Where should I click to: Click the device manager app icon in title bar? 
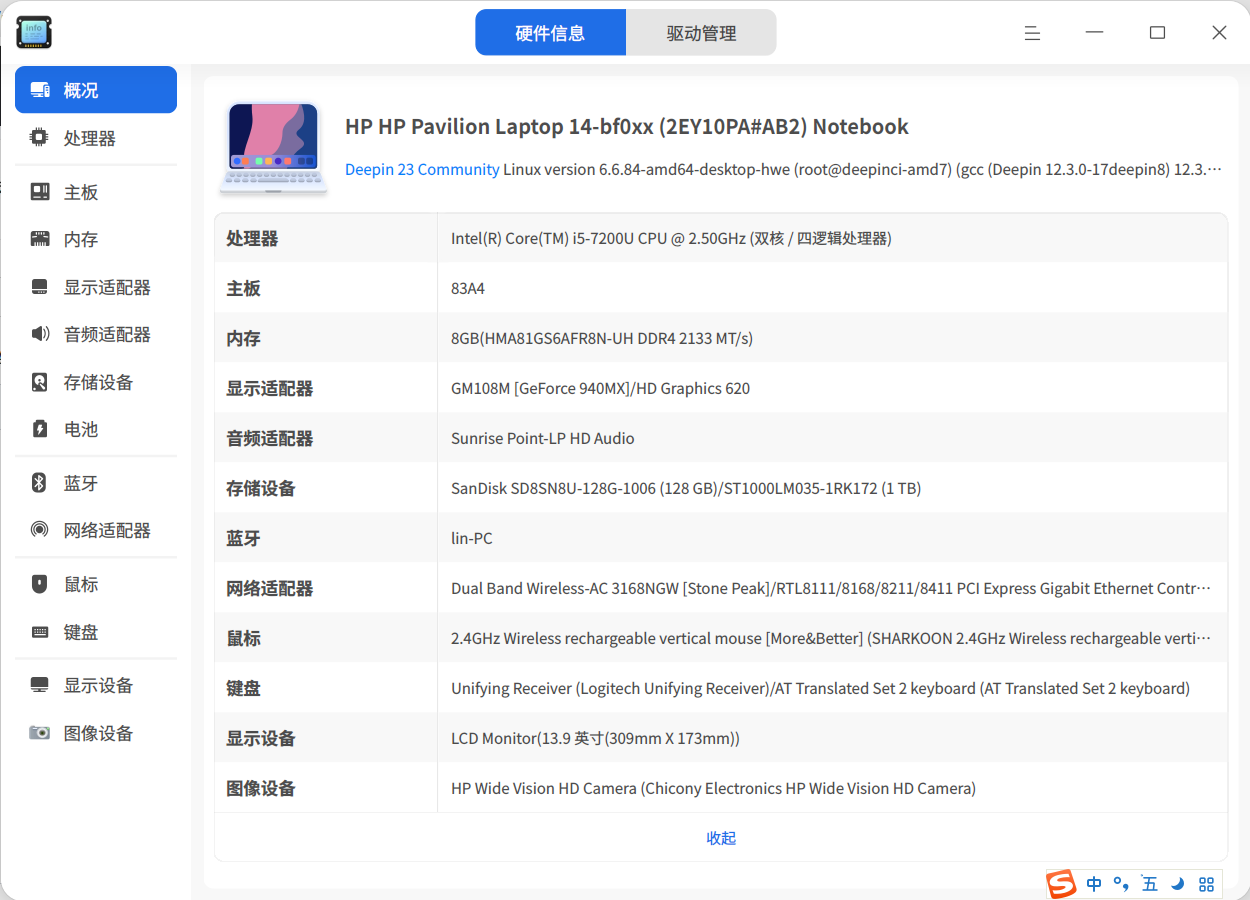click(x=34, y=32)
